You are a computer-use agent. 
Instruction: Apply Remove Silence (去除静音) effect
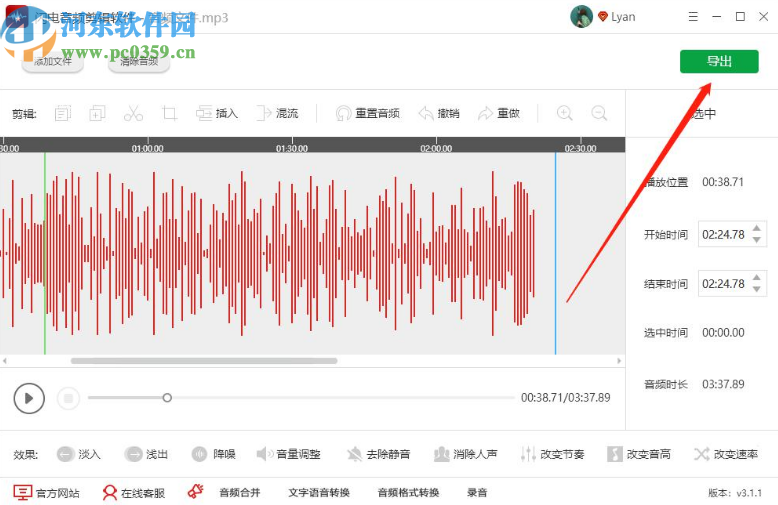click(x=379, y=454)
